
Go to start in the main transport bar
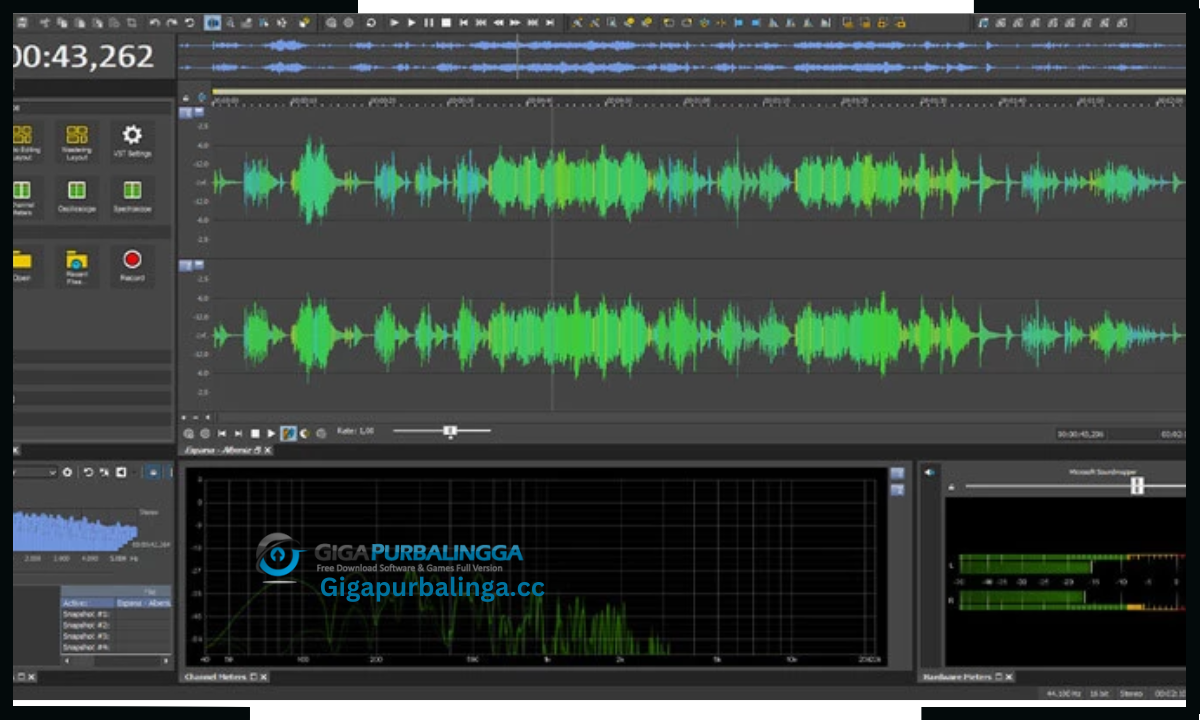pos(464,22)
